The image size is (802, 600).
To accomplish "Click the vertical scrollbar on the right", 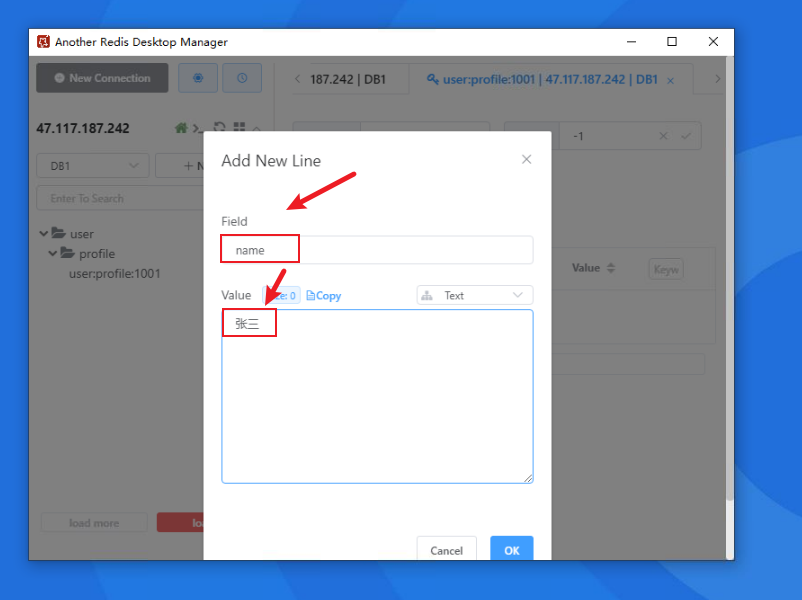I will (x=730, y=279).
